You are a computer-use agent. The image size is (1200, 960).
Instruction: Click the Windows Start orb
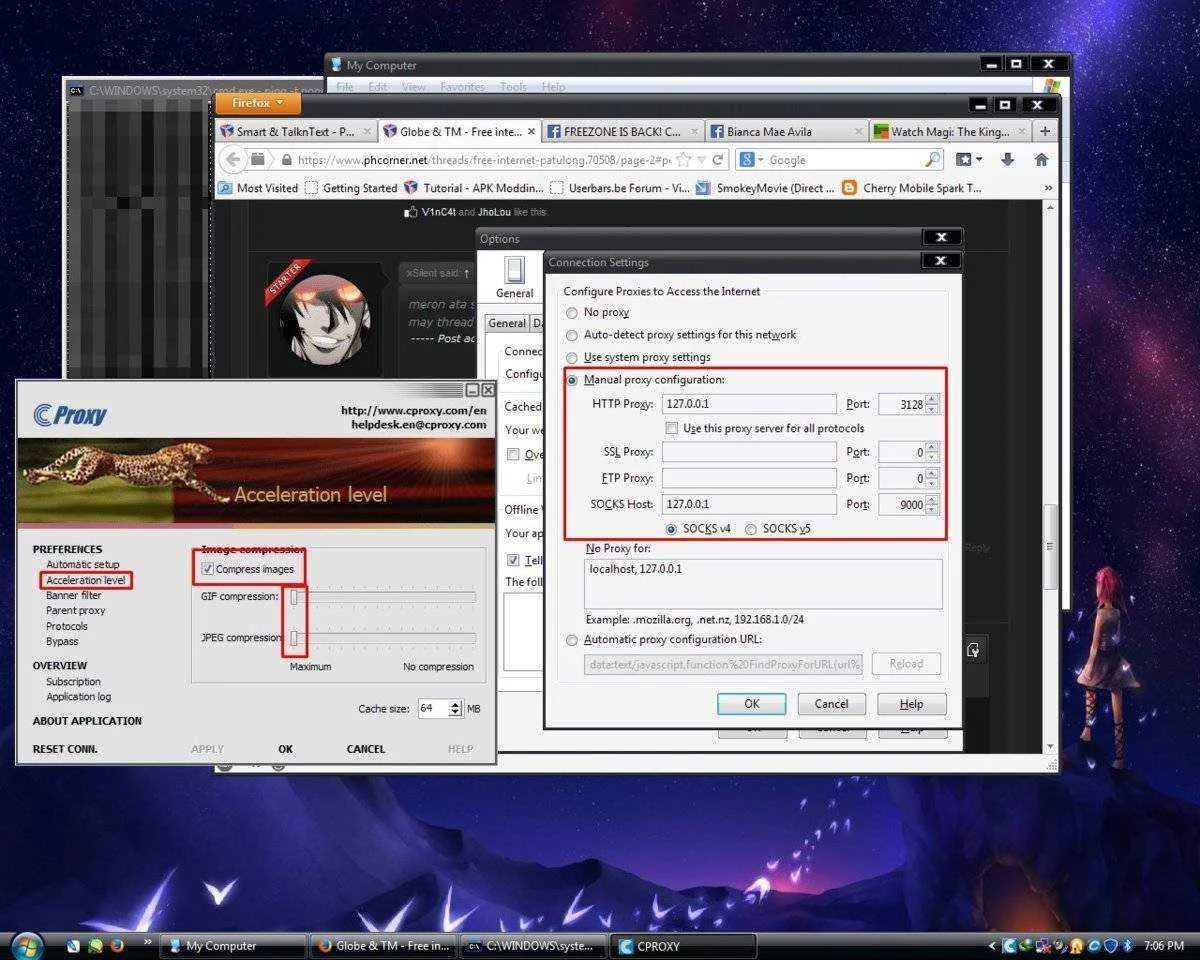click(27, 944)
